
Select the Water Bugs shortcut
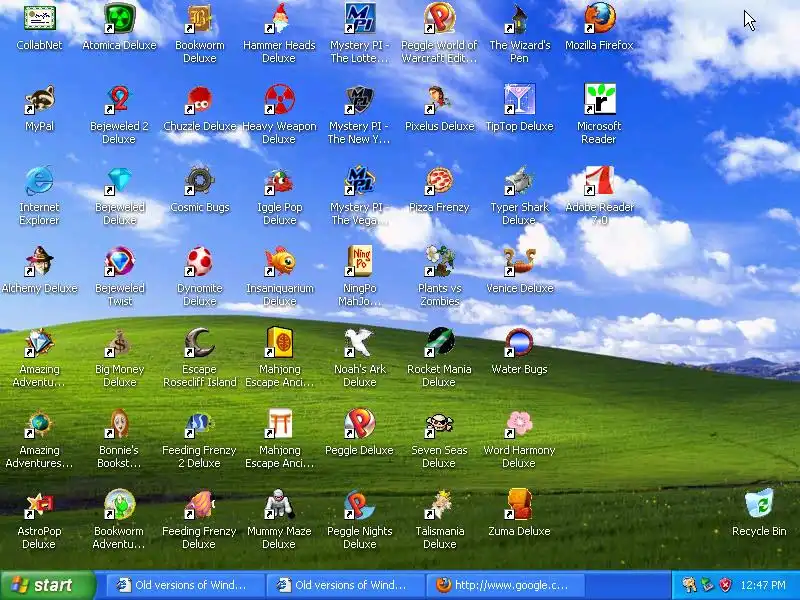[519, 342]
